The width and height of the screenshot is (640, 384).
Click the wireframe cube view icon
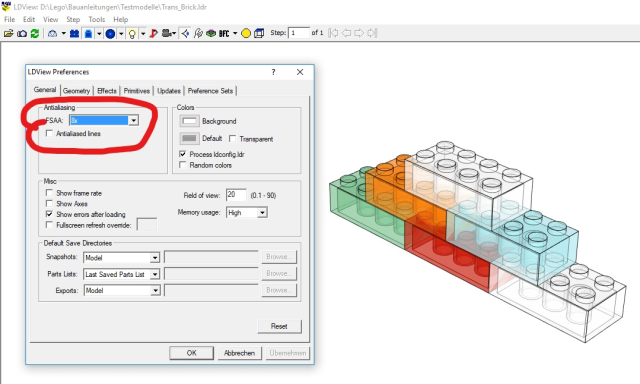pyautogui.click(x=259, y=33)
